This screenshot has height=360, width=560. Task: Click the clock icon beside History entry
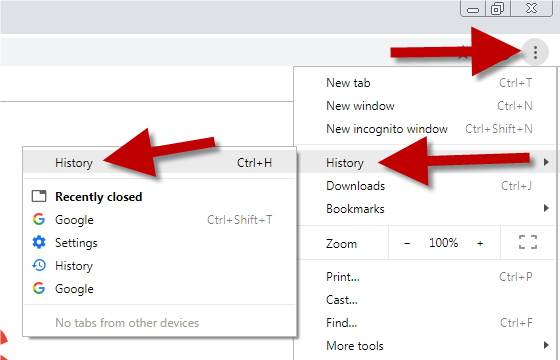[x=39, y=265]
